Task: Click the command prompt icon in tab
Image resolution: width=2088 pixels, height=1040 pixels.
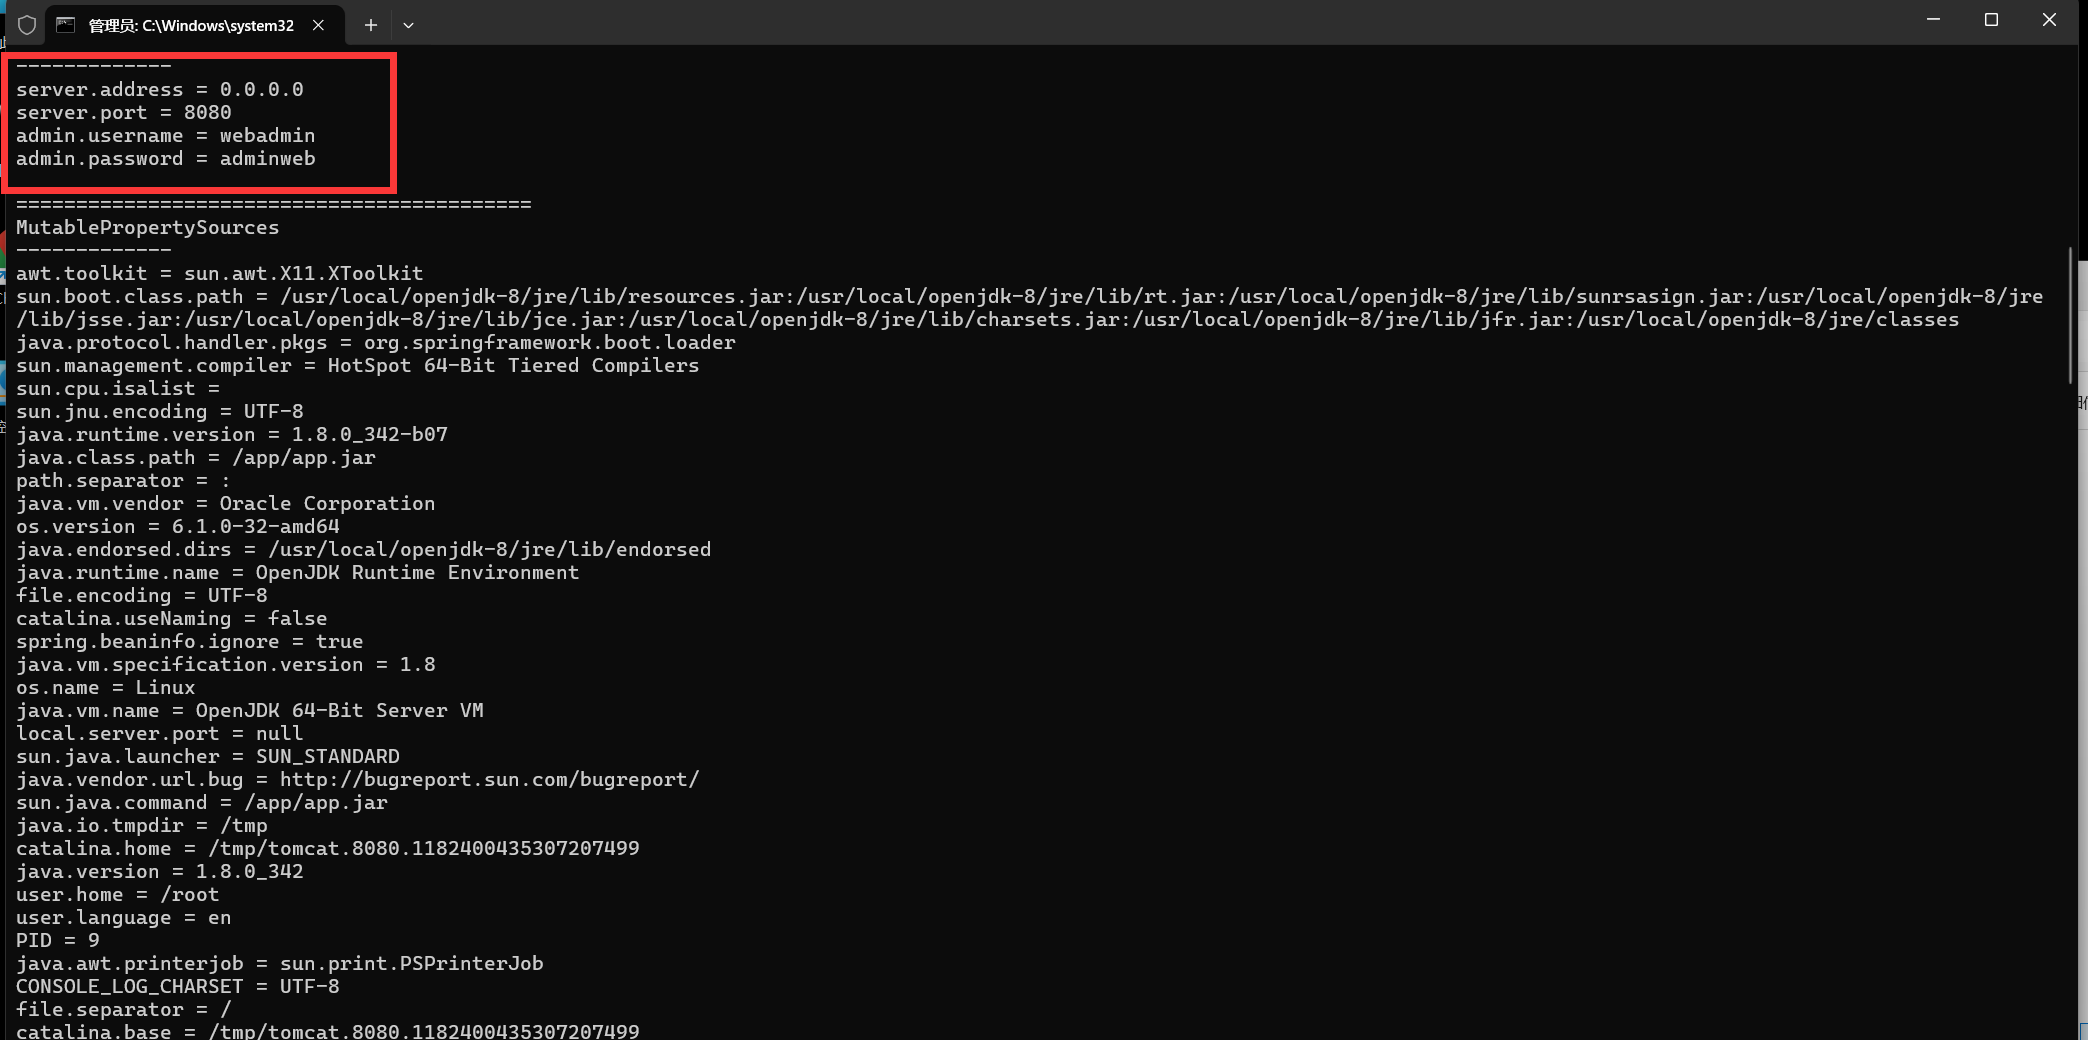Action: [x=66, y=25]
